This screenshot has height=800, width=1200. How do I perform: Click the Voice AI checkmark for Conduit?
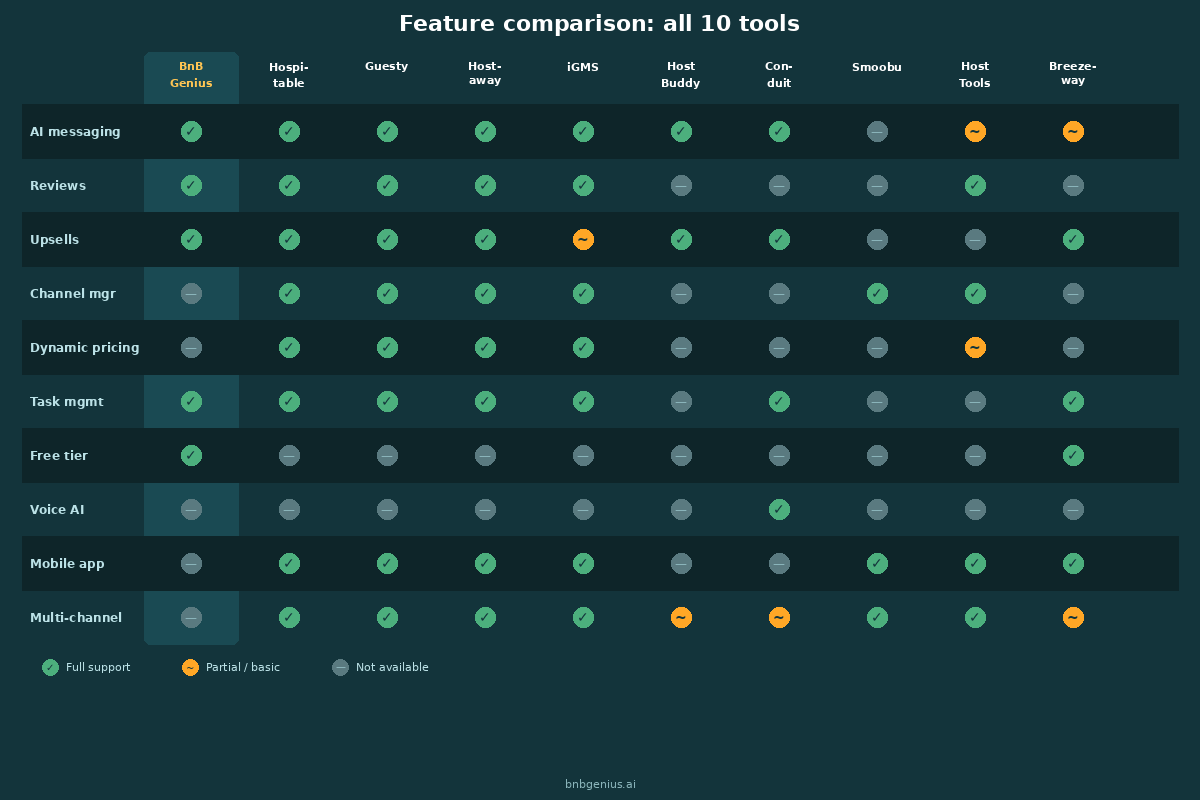click(779, 509)
